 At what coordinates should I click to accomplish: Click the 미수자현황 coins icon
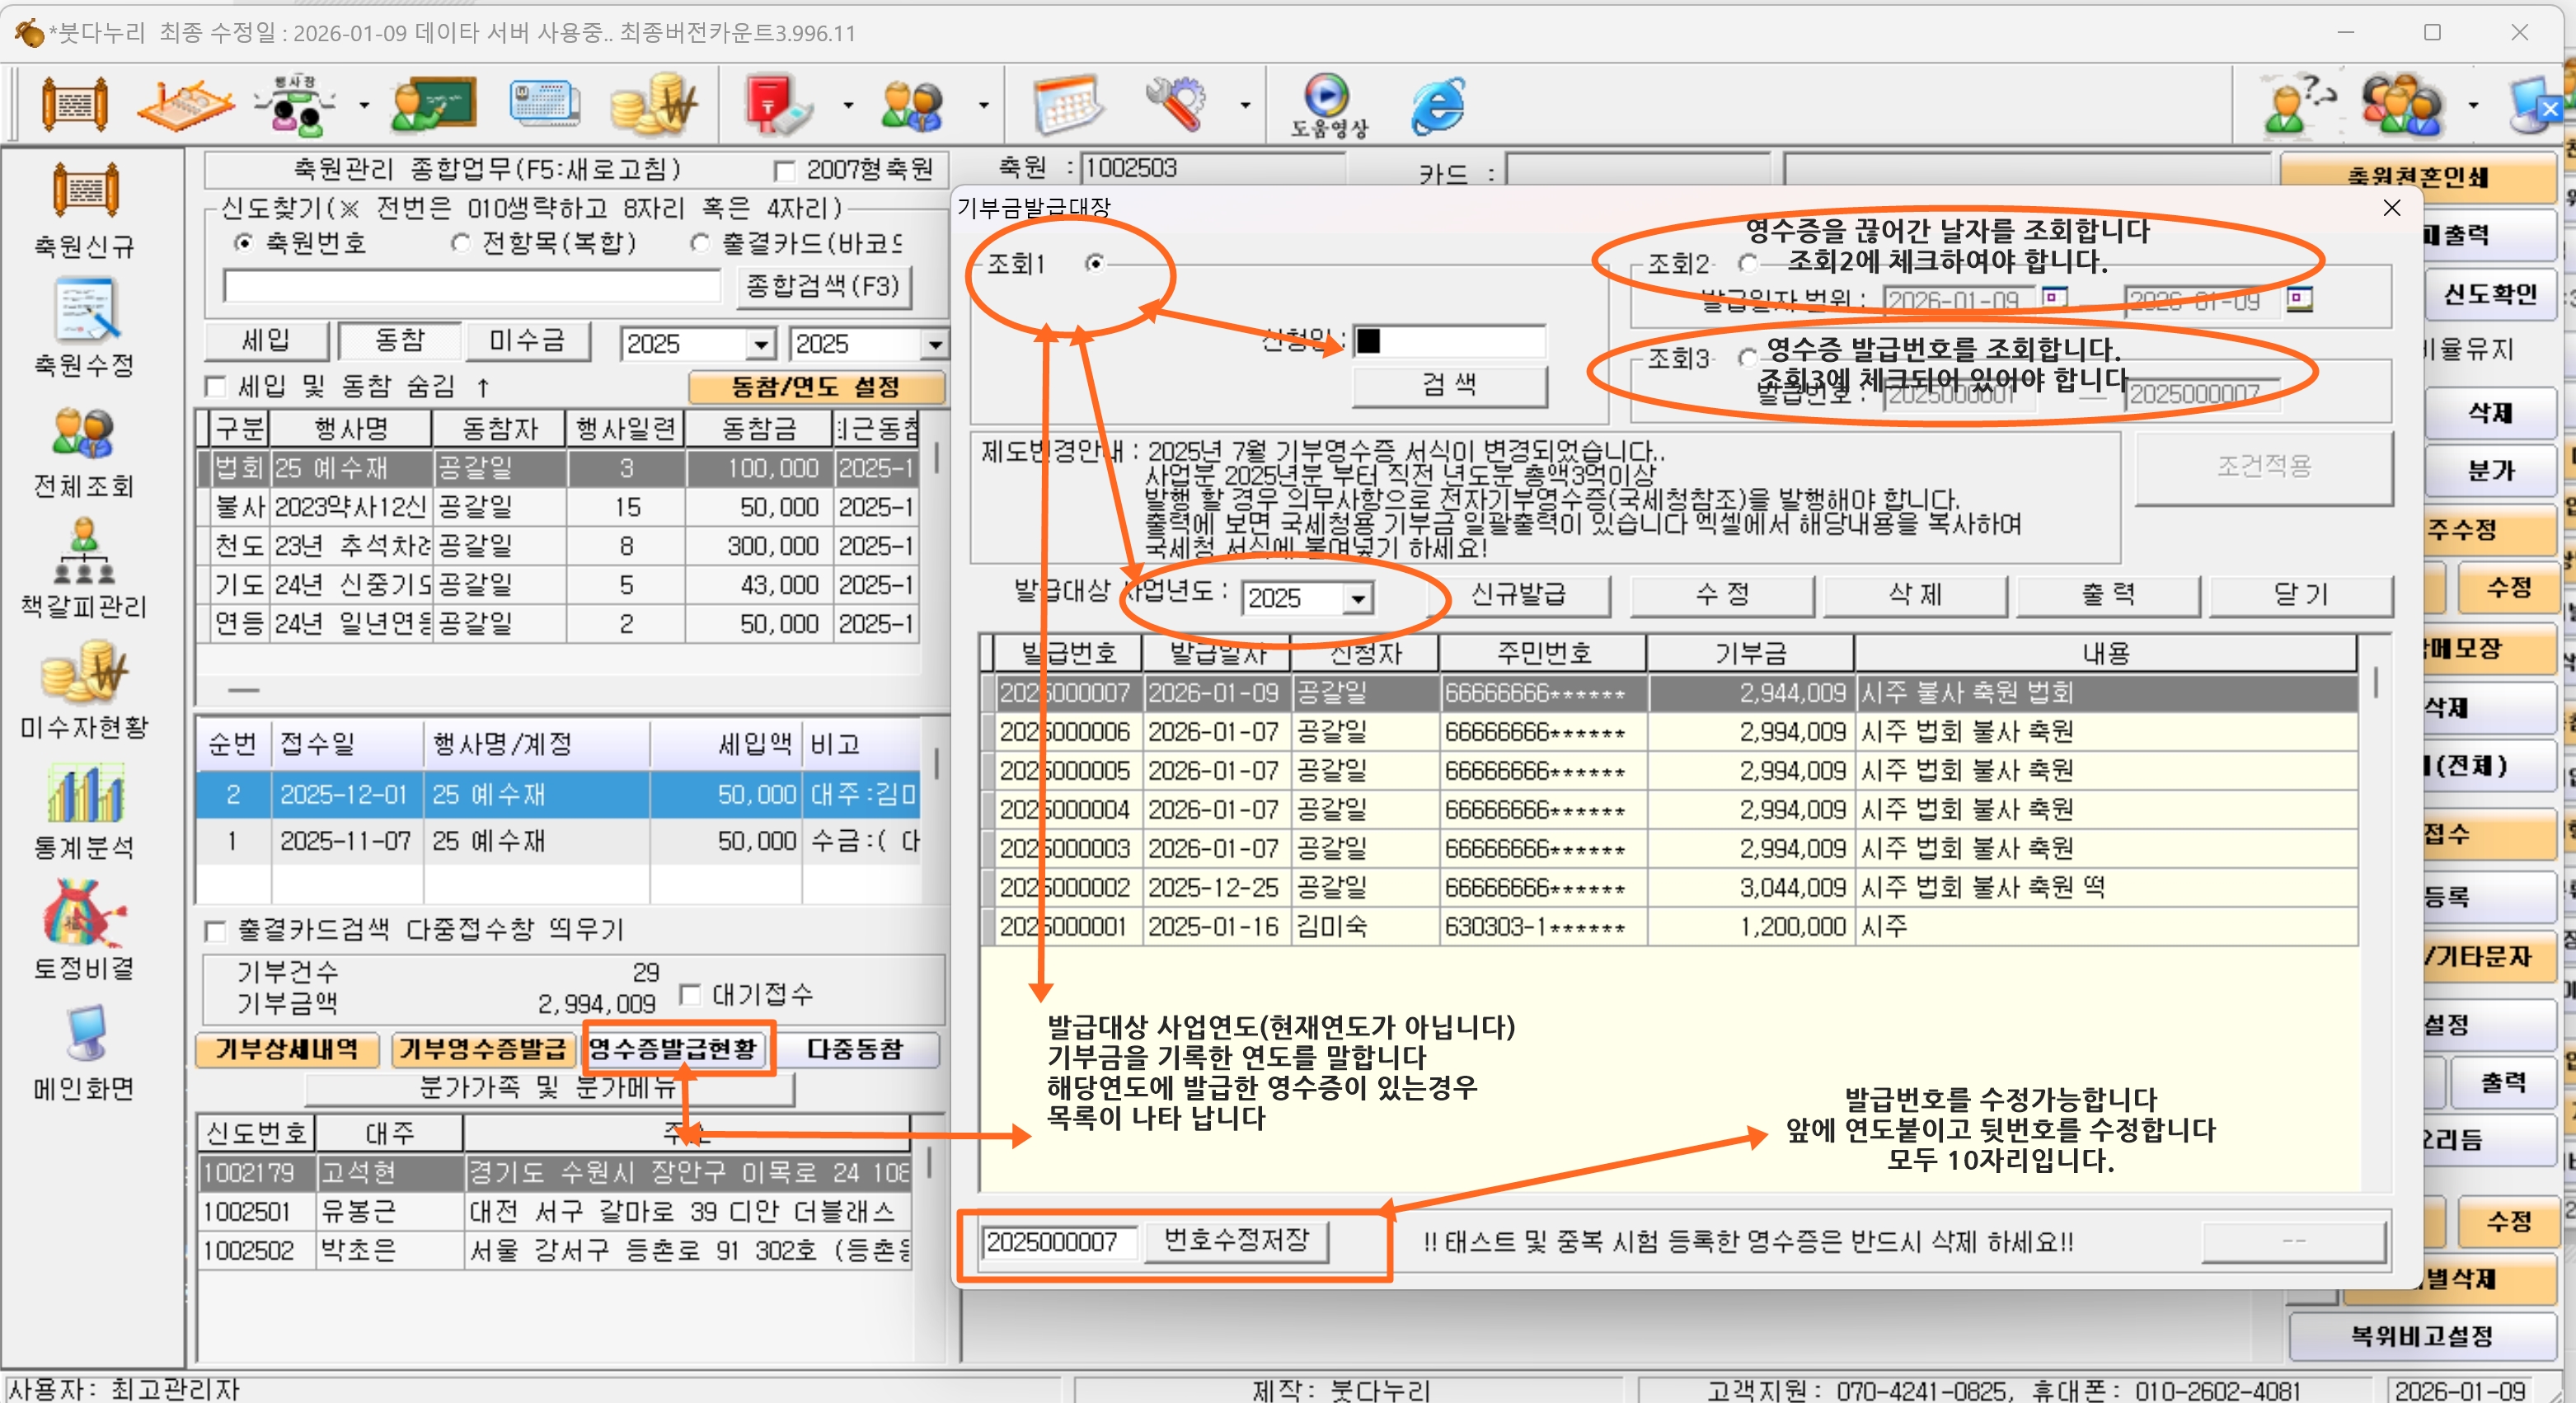pyautogui.click(x=84, y=673)
